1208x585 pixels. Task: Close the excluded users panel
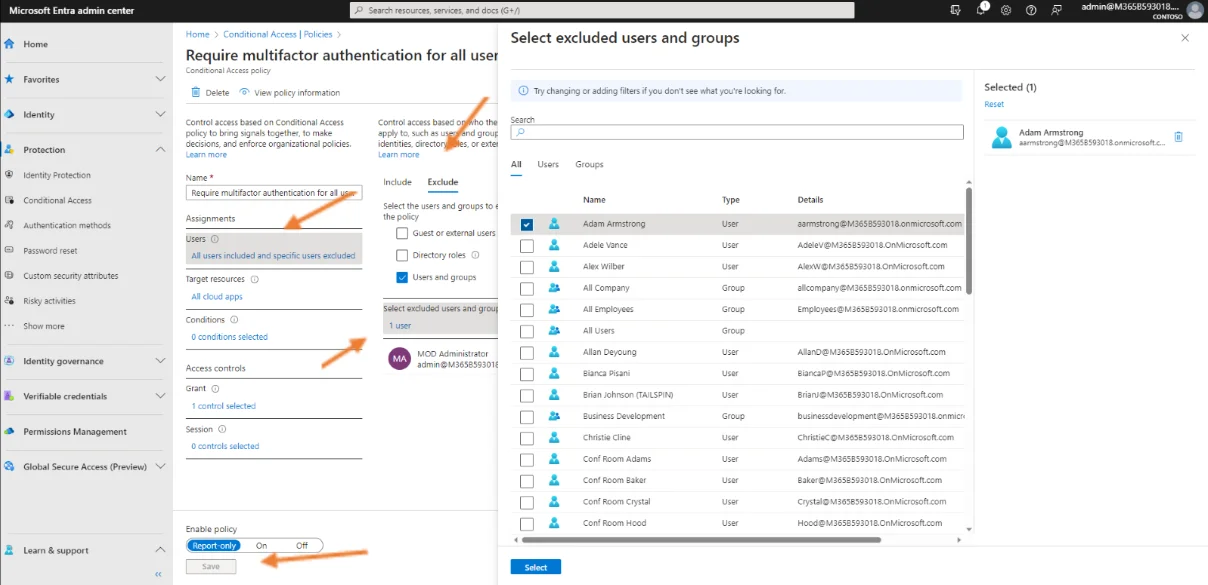[x=1185, y=38]
